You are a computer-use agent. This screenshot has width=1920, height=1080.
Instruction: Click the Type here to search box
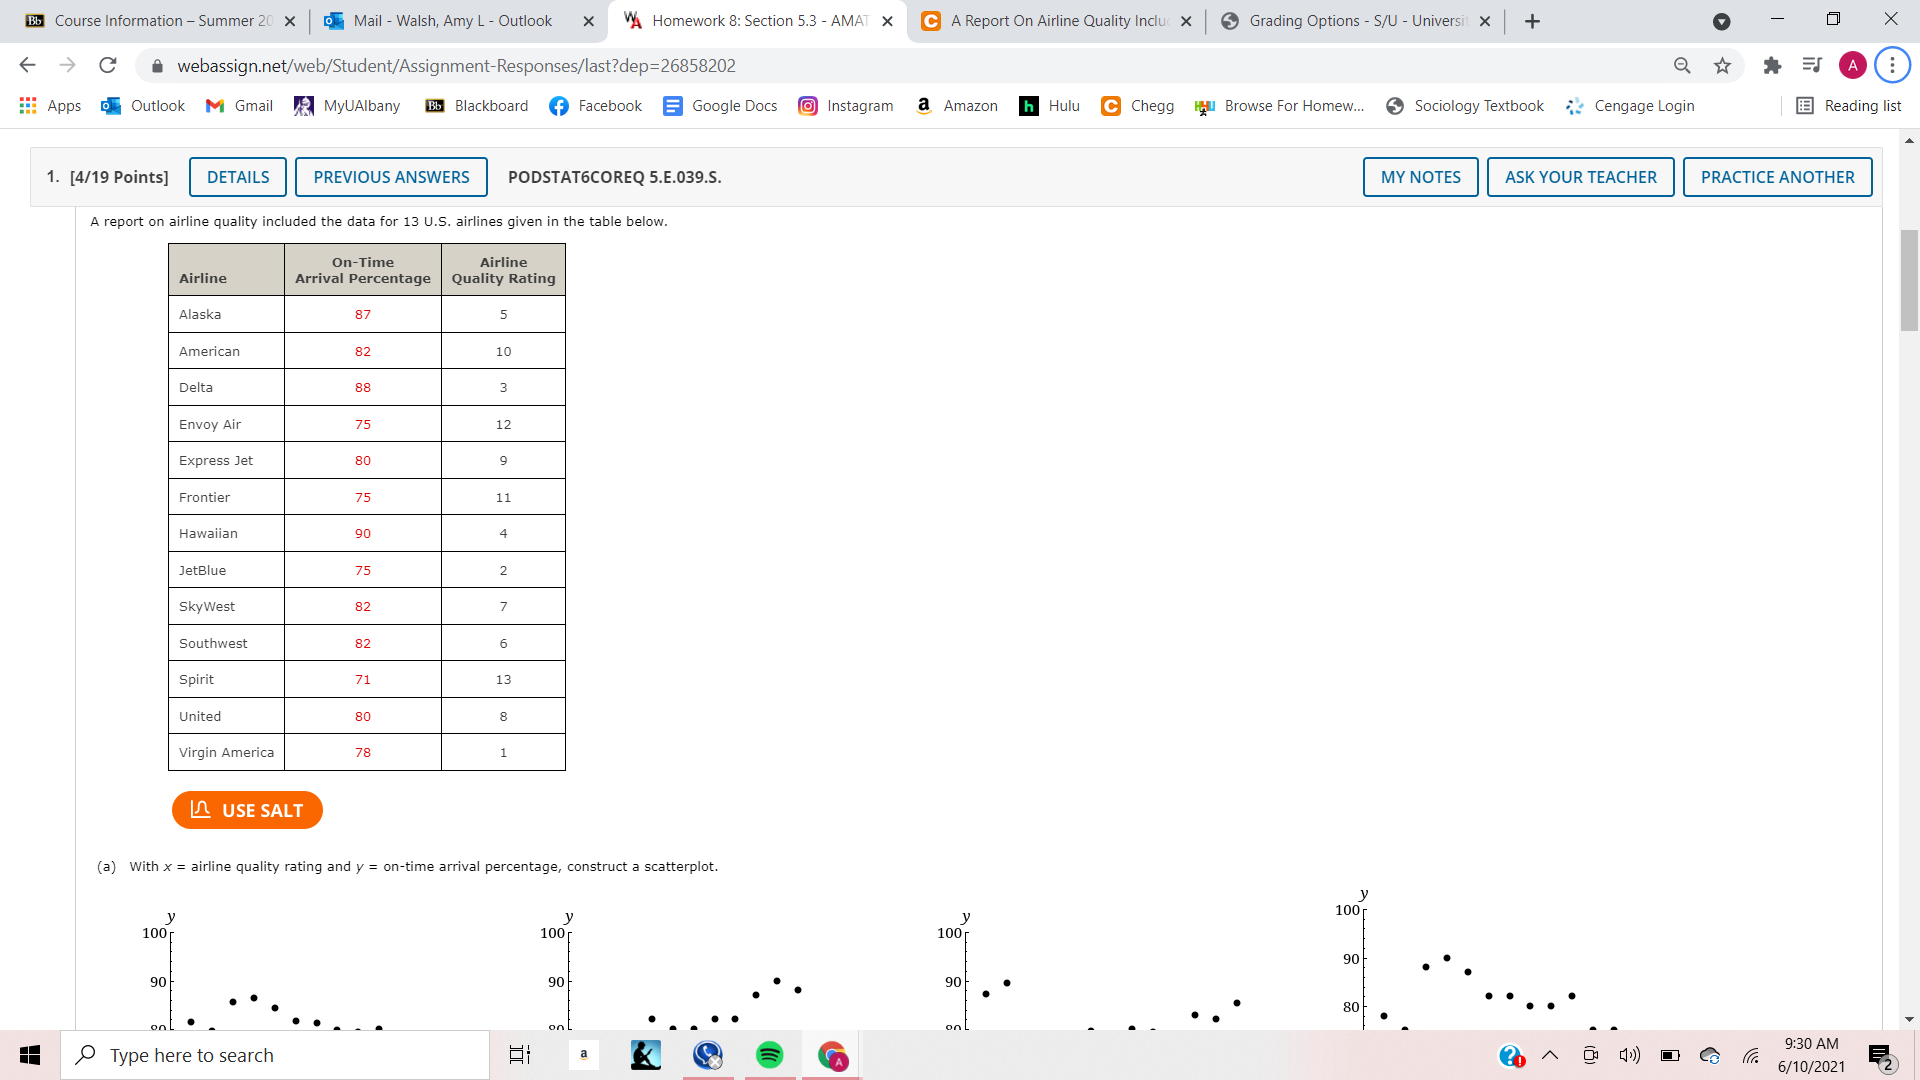[x=275, y=1055]
